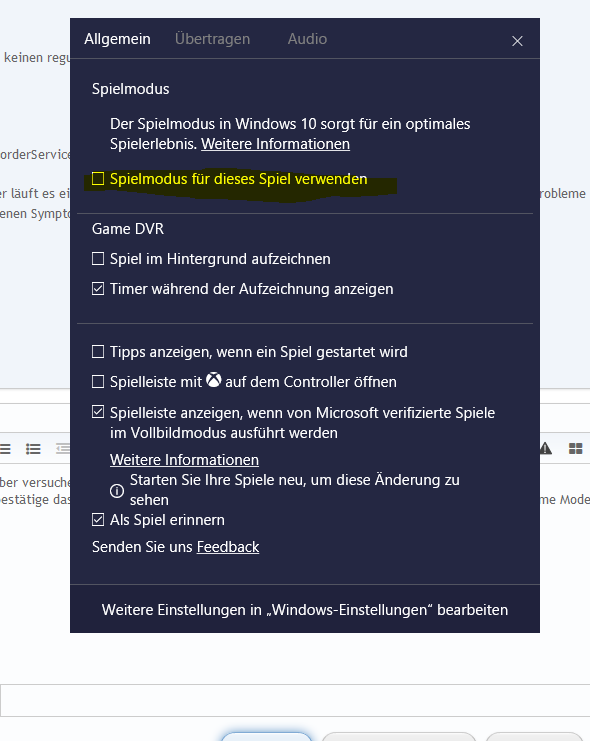Enable Spielleiste mit Controller öffnen checkbox
Screen dimensions: 590x741
[x=98, y=381]
